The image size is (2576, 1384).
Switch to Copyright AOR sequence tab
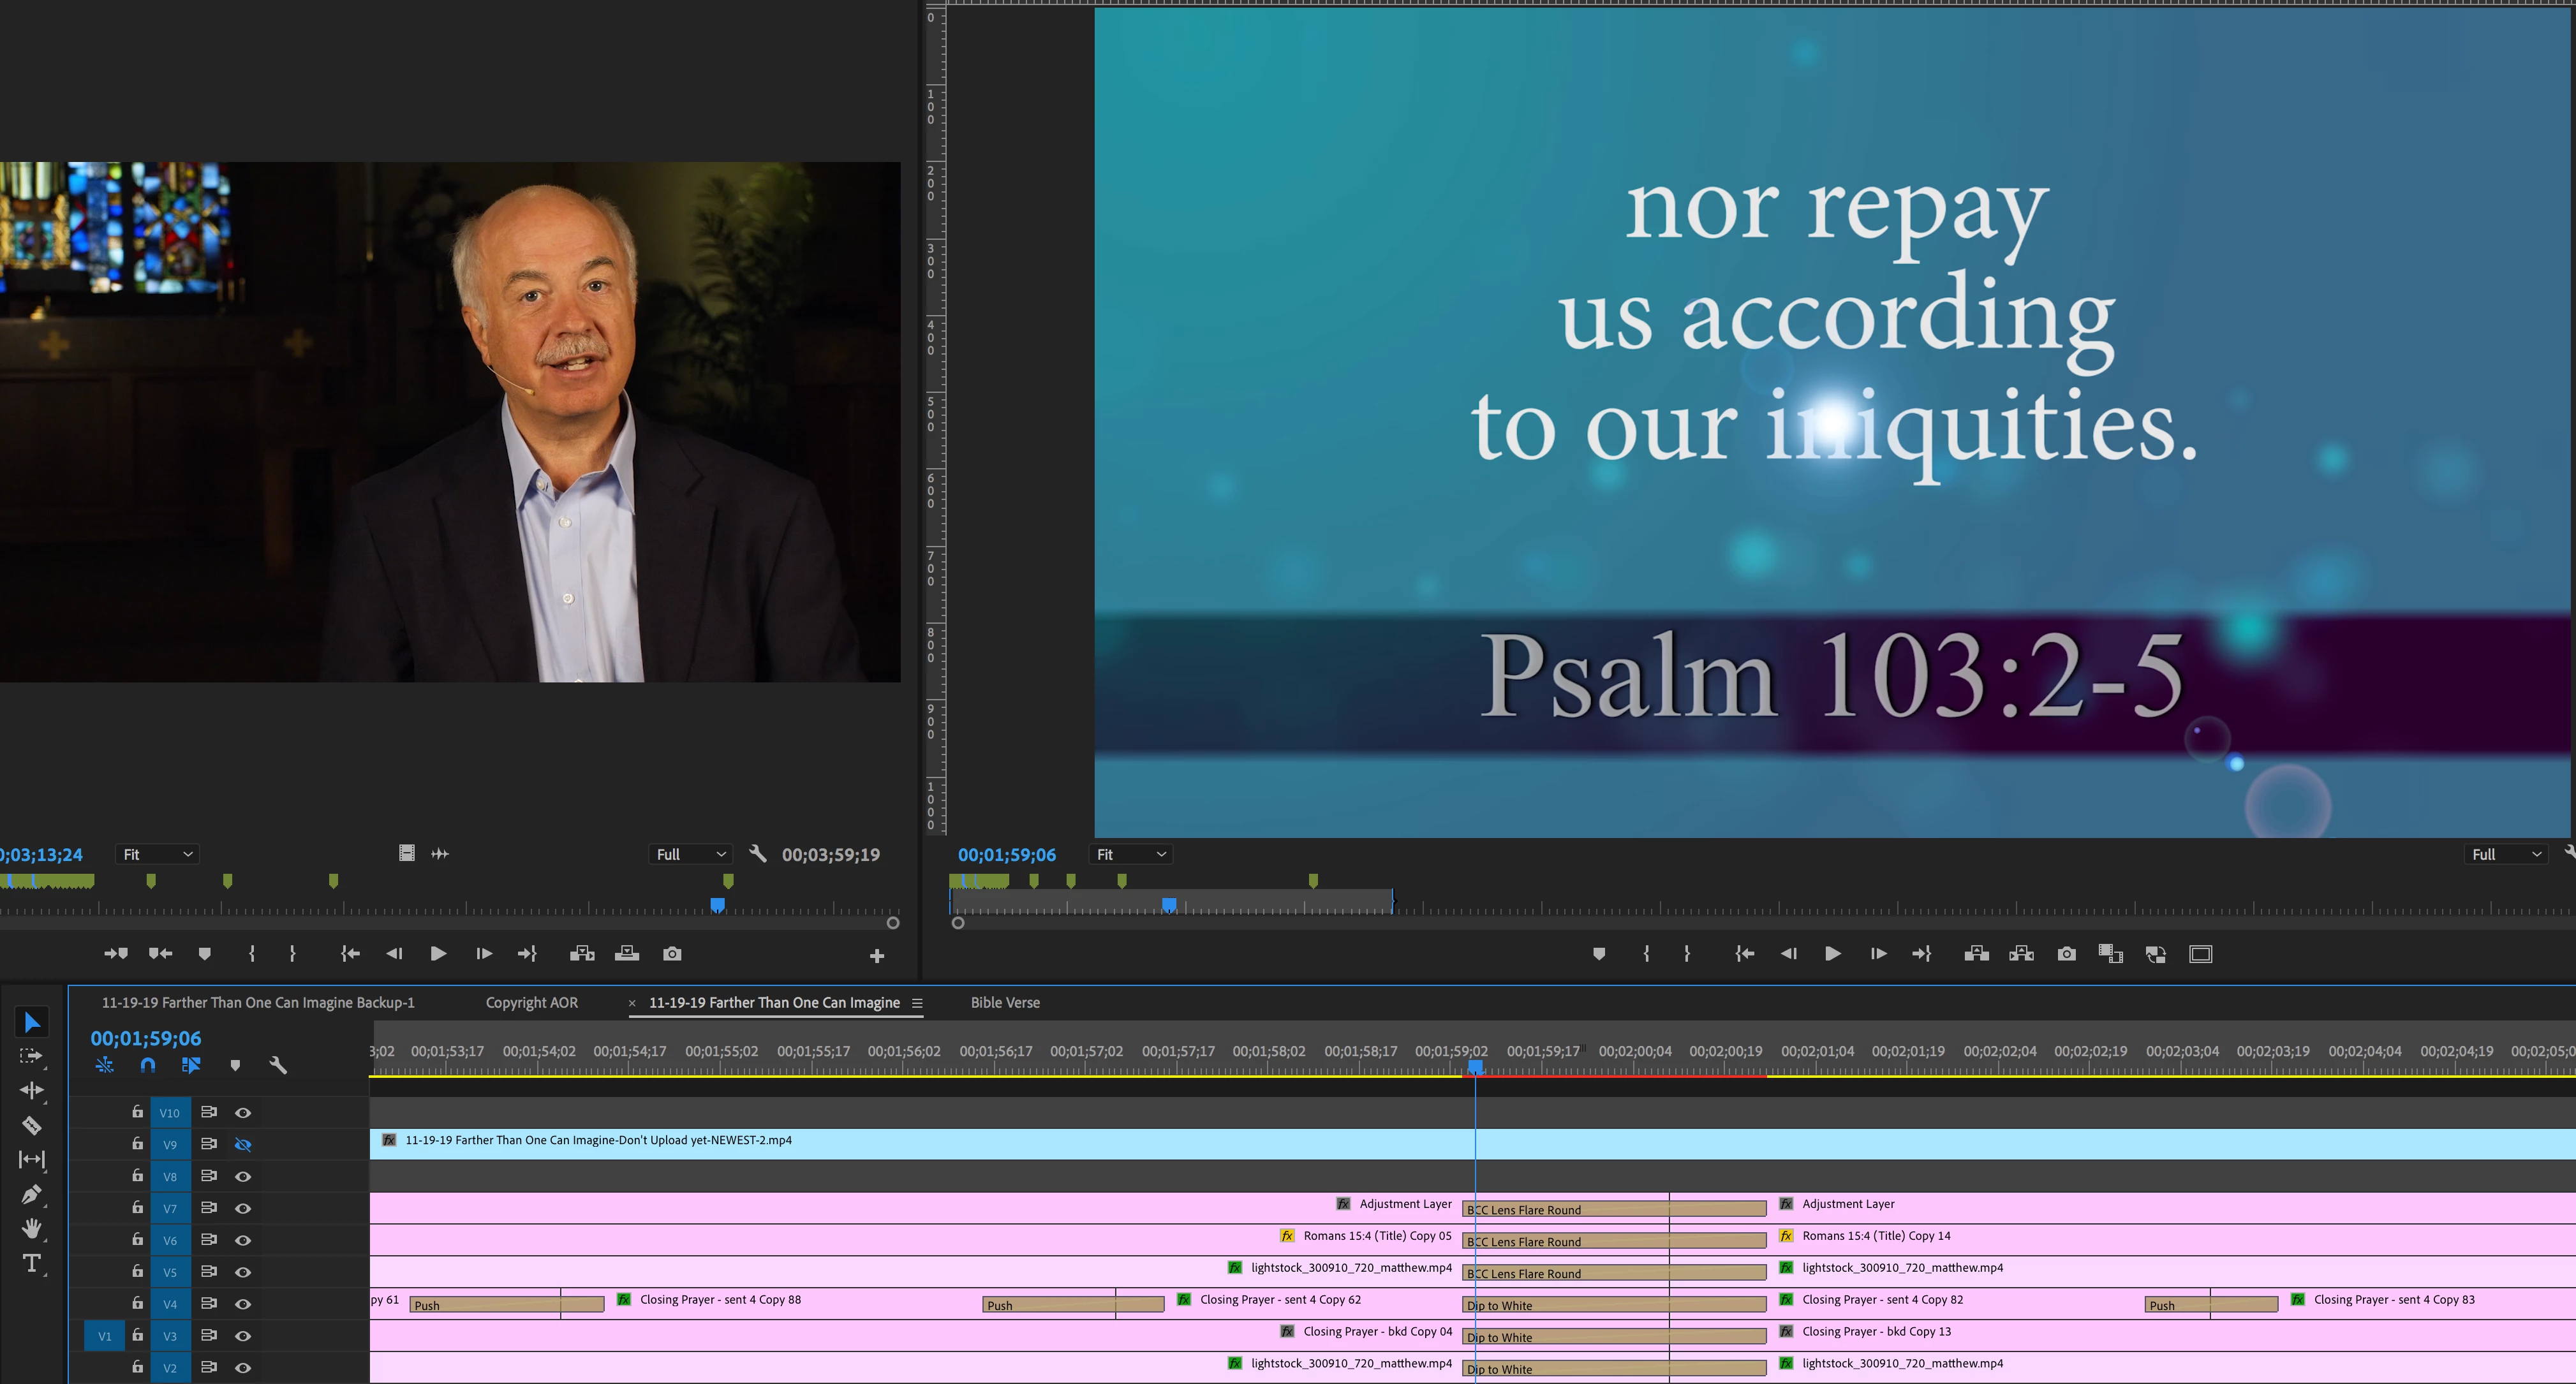[531, 1002]
